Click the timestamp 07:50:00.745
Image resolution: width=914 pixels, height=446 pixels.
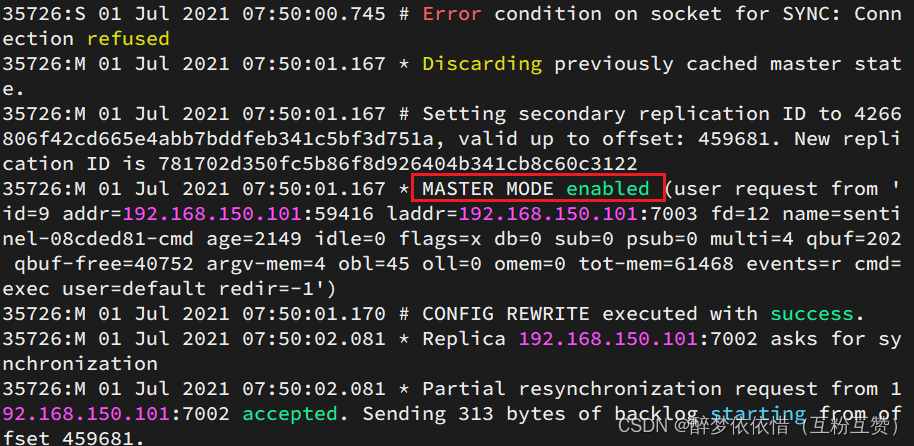point(314,14)
